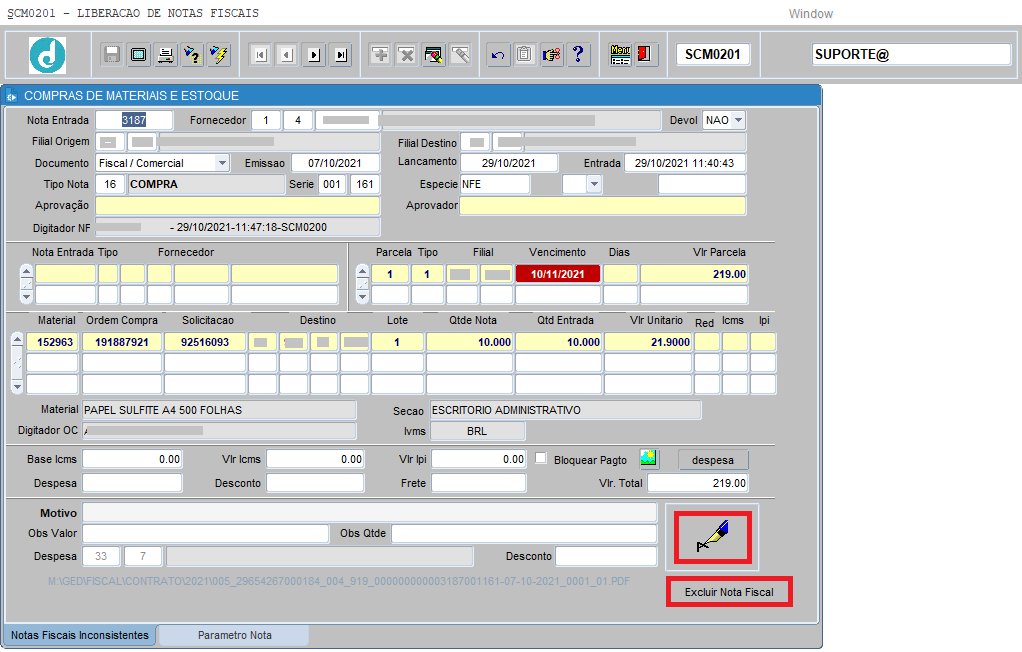The width and height of the screenshot is (1022, 652).
Task: Click the Lancamento date 29/10/2021
Action: (x=509, y=163)
